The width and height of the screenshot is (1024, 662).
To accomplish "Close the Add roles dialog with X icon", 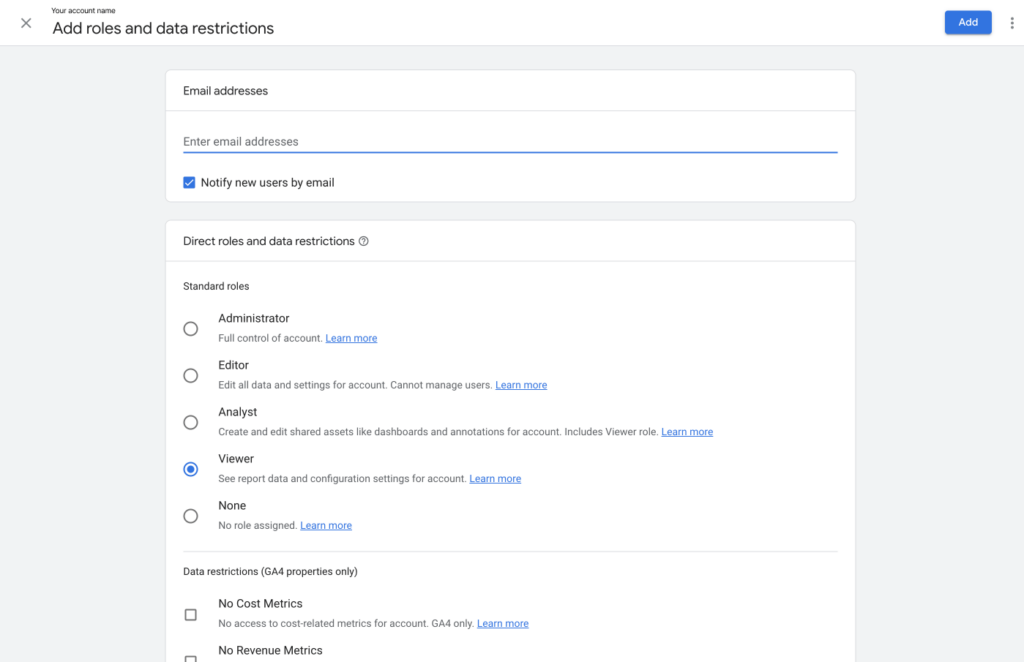I will (x=26, y=23).
